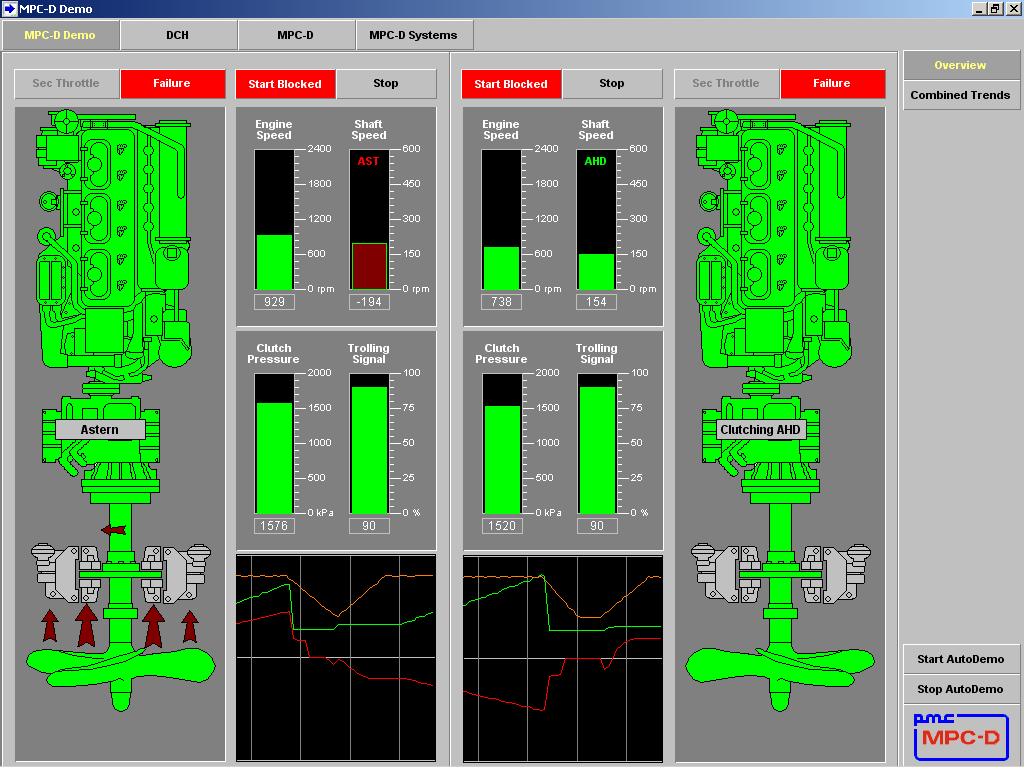Viewport: 1024px width, 768px height.
Task: Click the right engine Failure button
Action: 832,84
